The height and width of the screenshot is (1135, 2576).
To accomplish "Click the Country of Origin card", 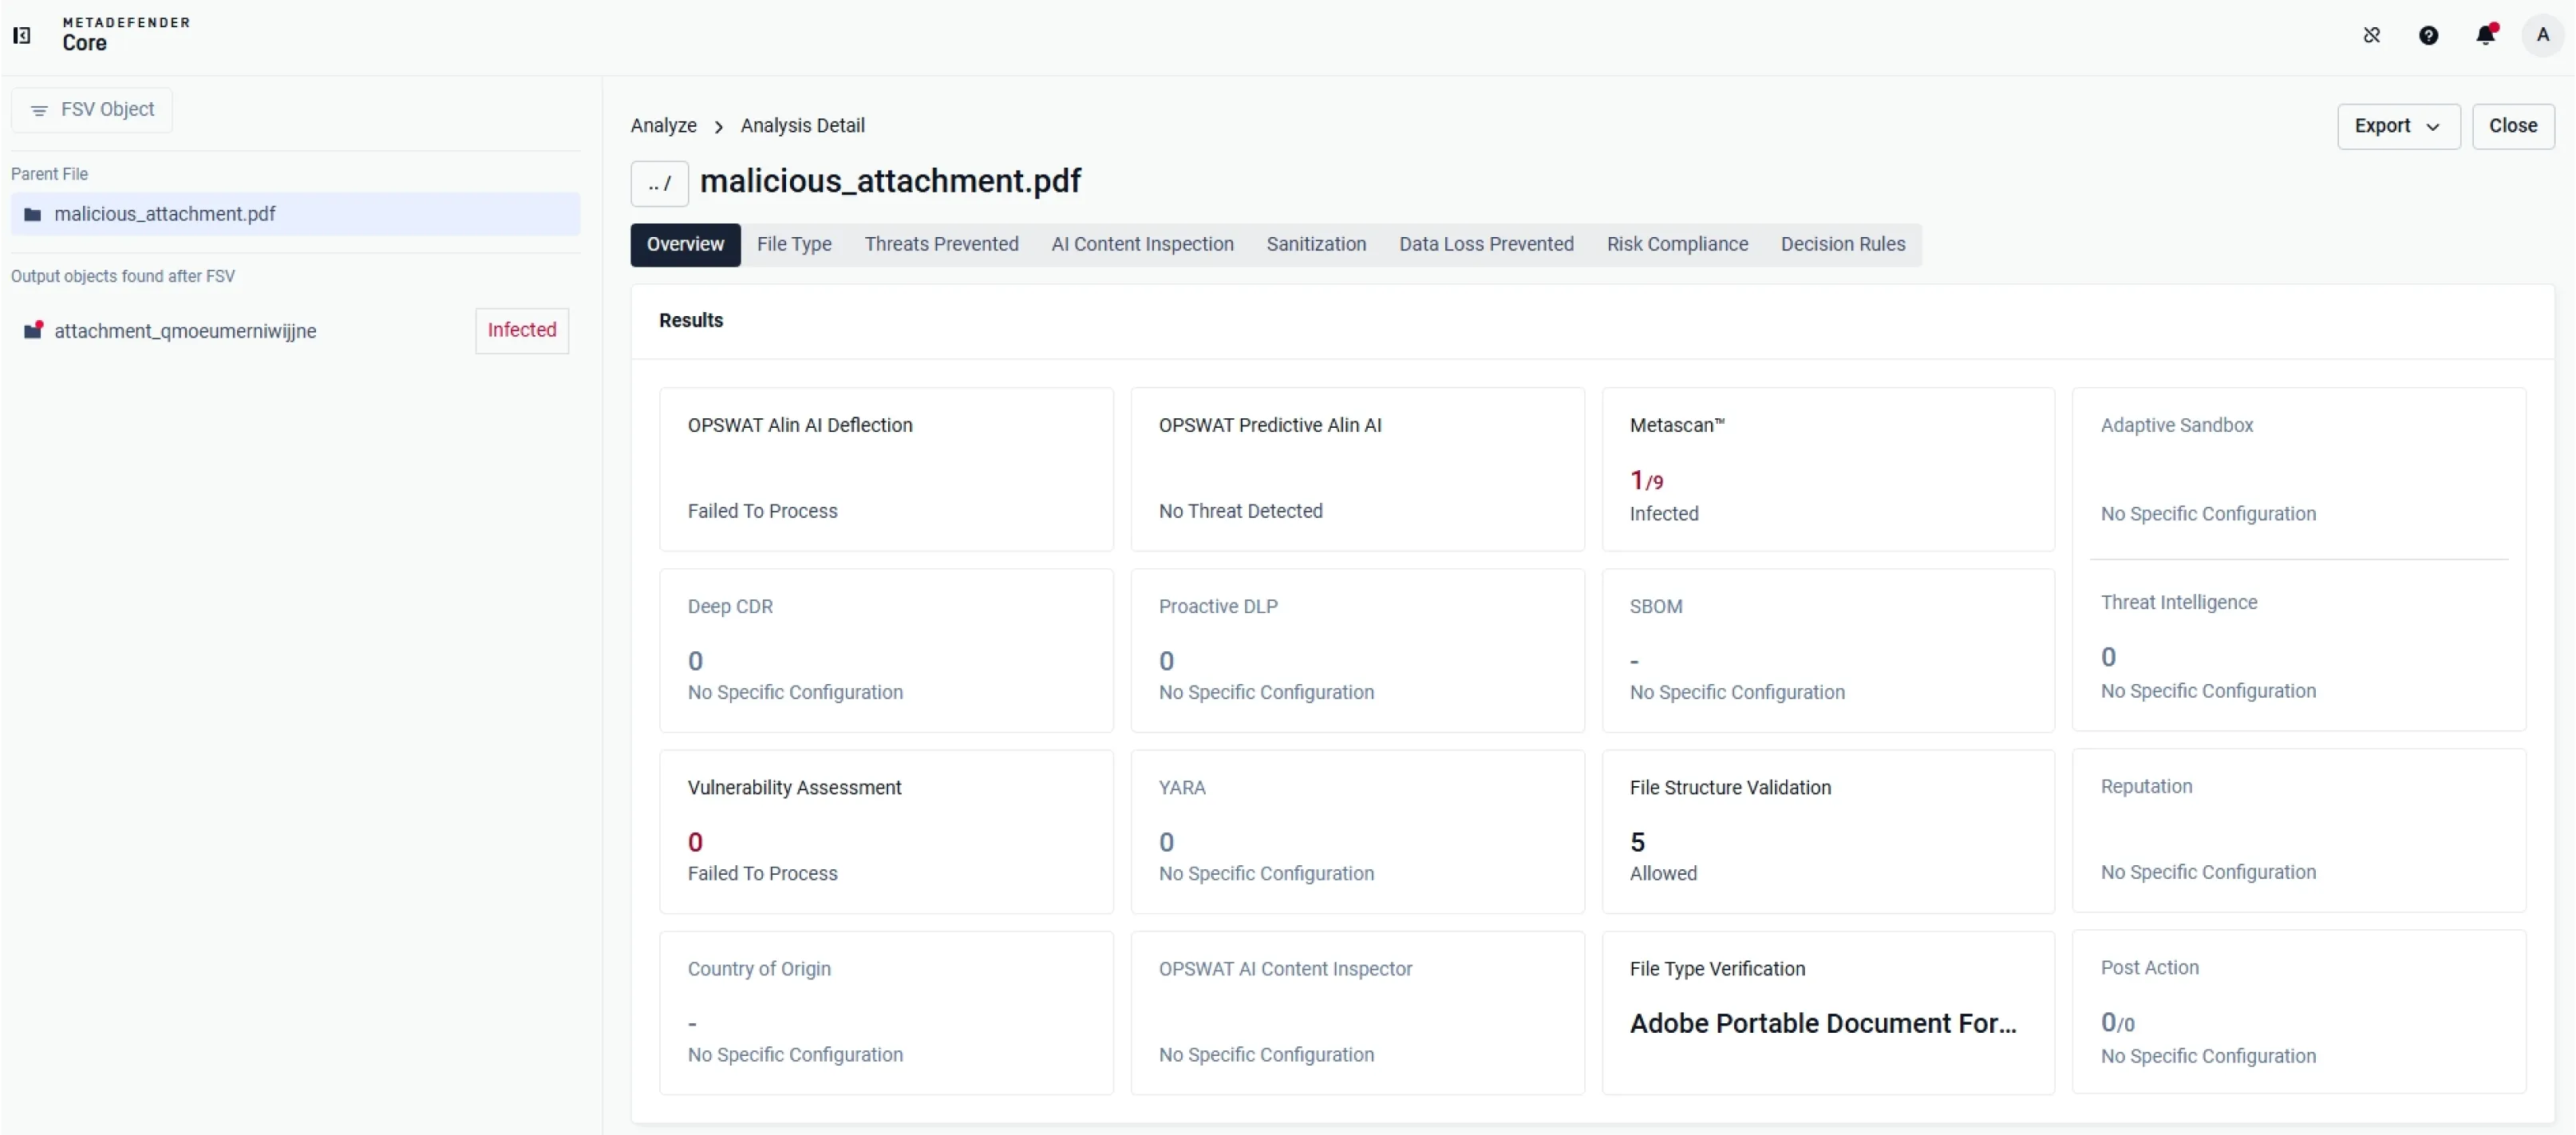I will (x=886, y=1012).
